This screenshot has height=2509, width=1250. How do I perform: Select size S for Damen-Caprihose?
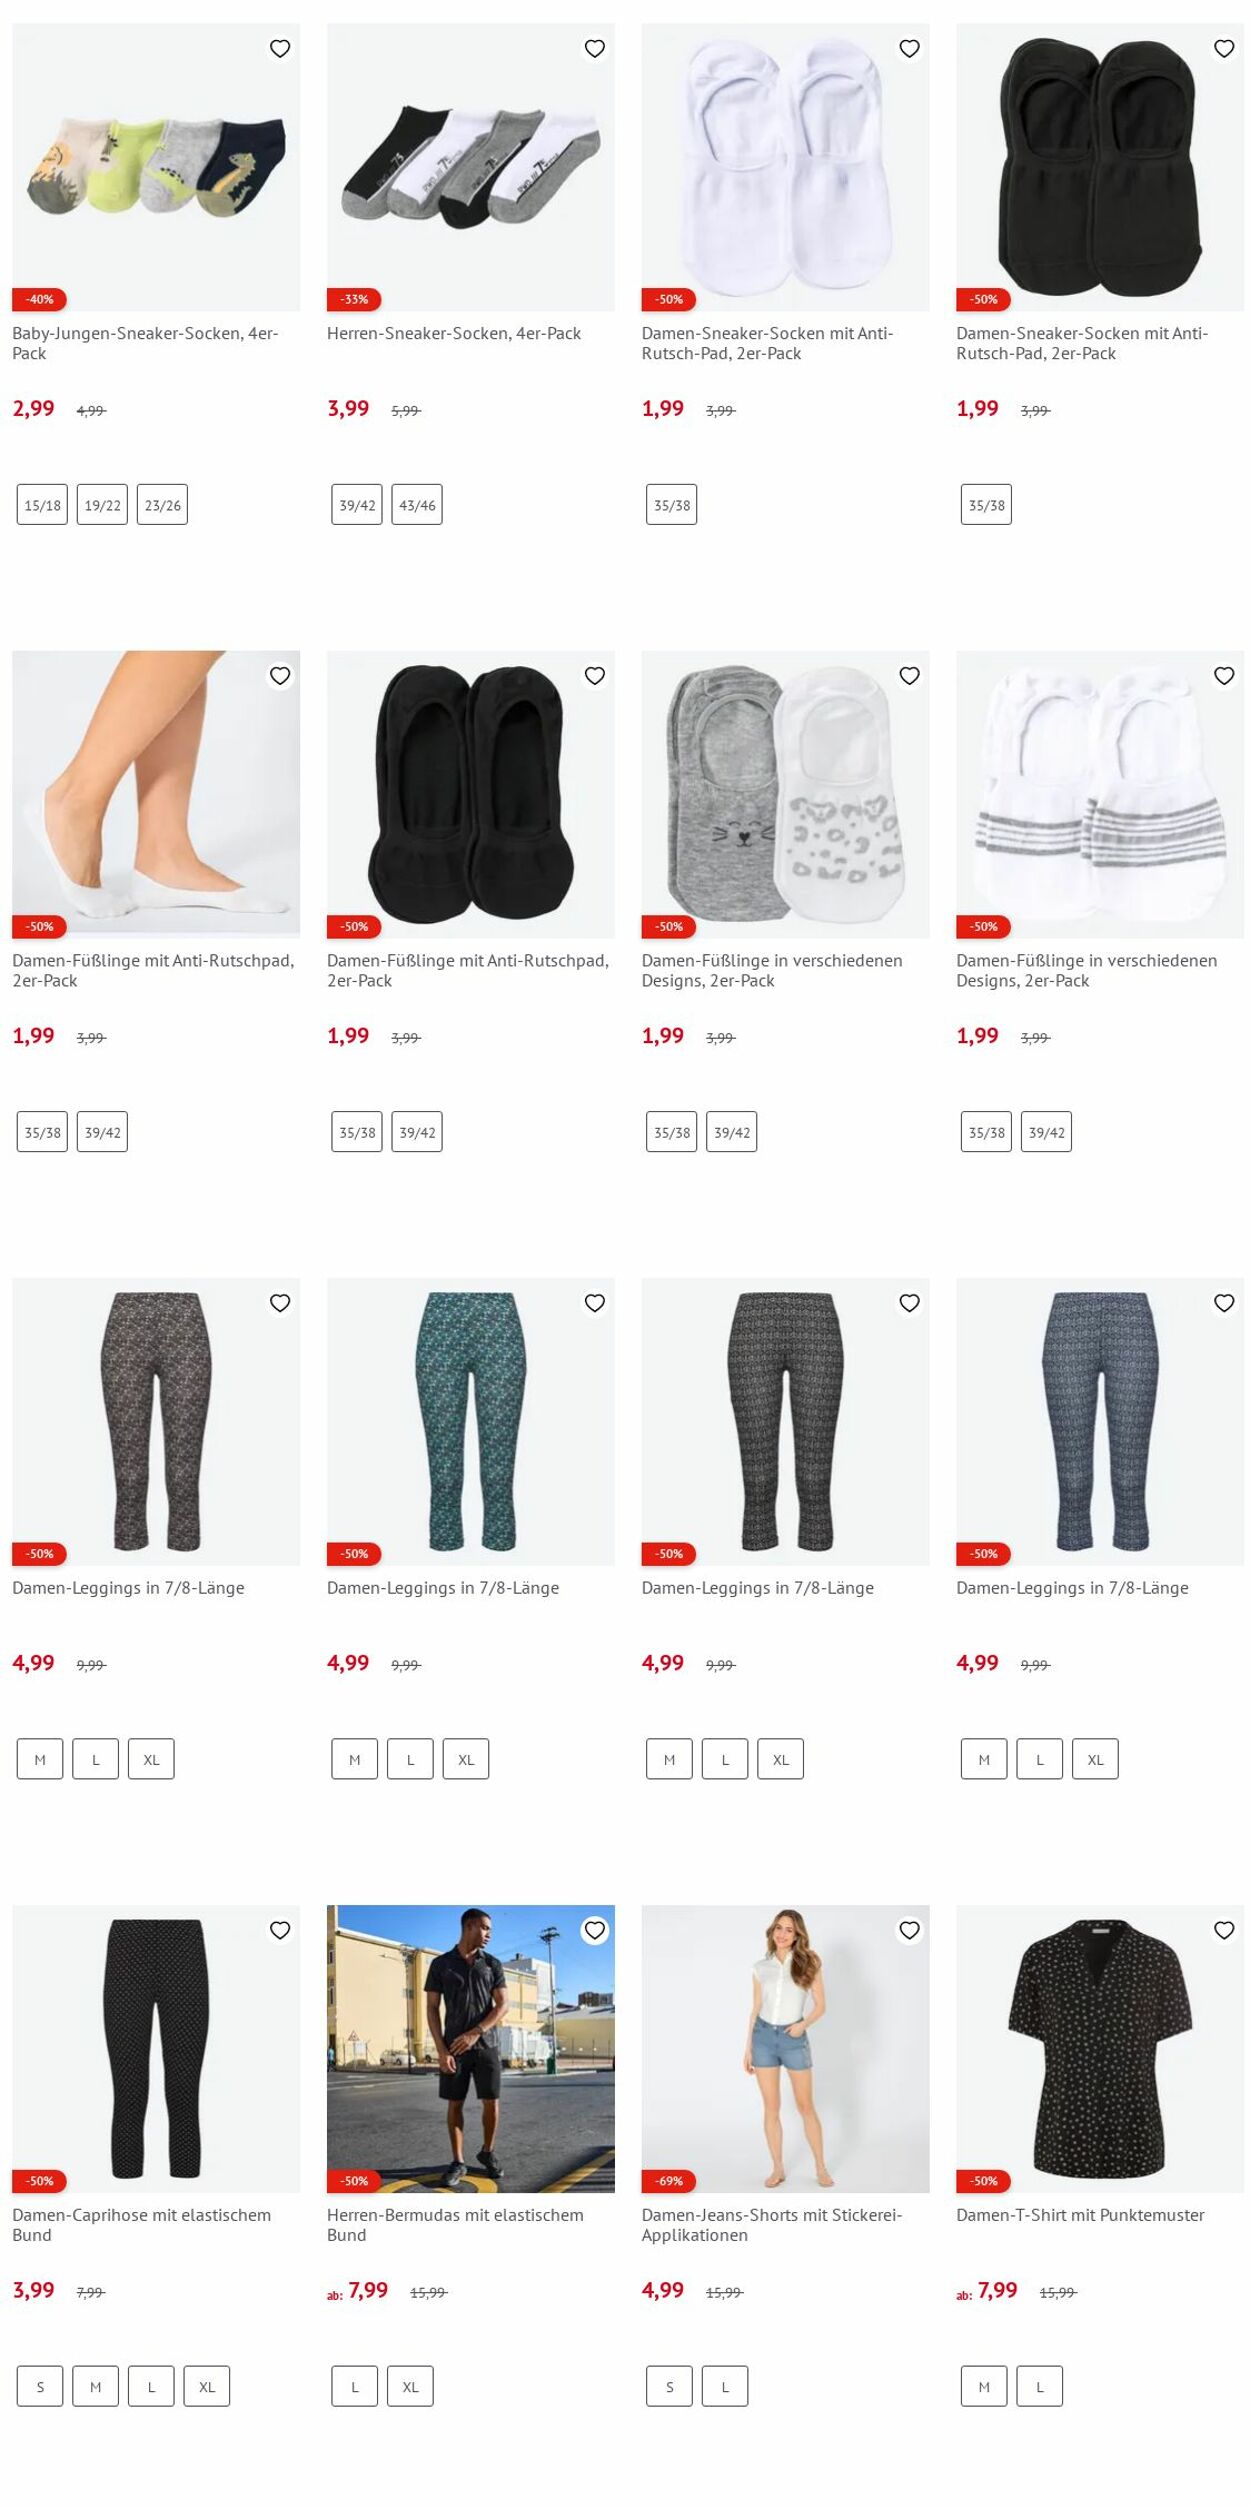tap(40, 2386)
